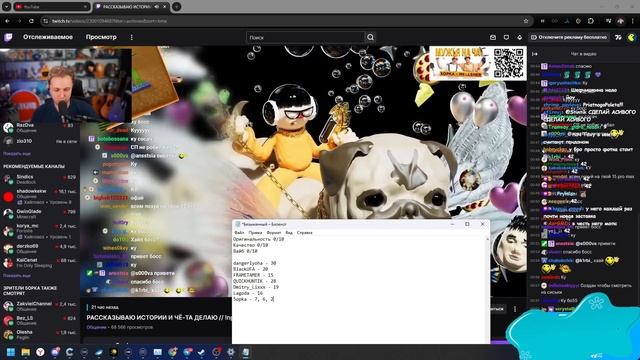This screenshot has height=360, width=640.
Task: Open Notepad Вид menu
Action: [x=289, y=233]
